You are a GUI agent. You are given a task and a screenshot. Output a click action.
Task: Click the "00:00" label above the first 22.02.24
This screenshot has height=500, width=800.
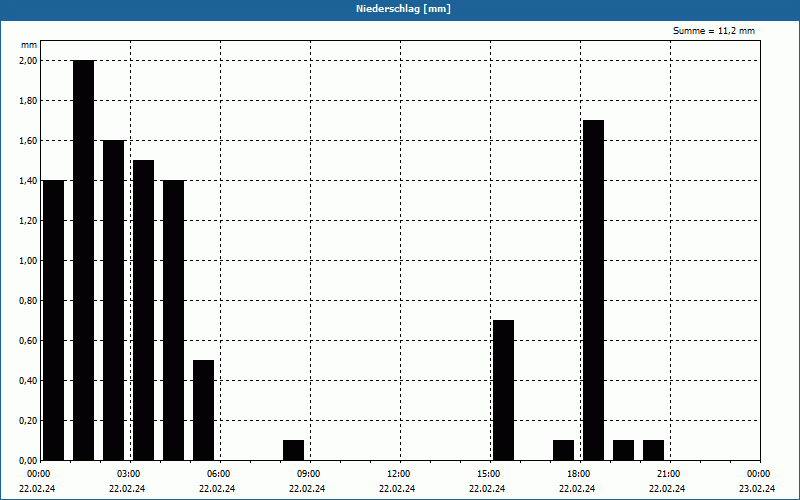click(39, 474)
